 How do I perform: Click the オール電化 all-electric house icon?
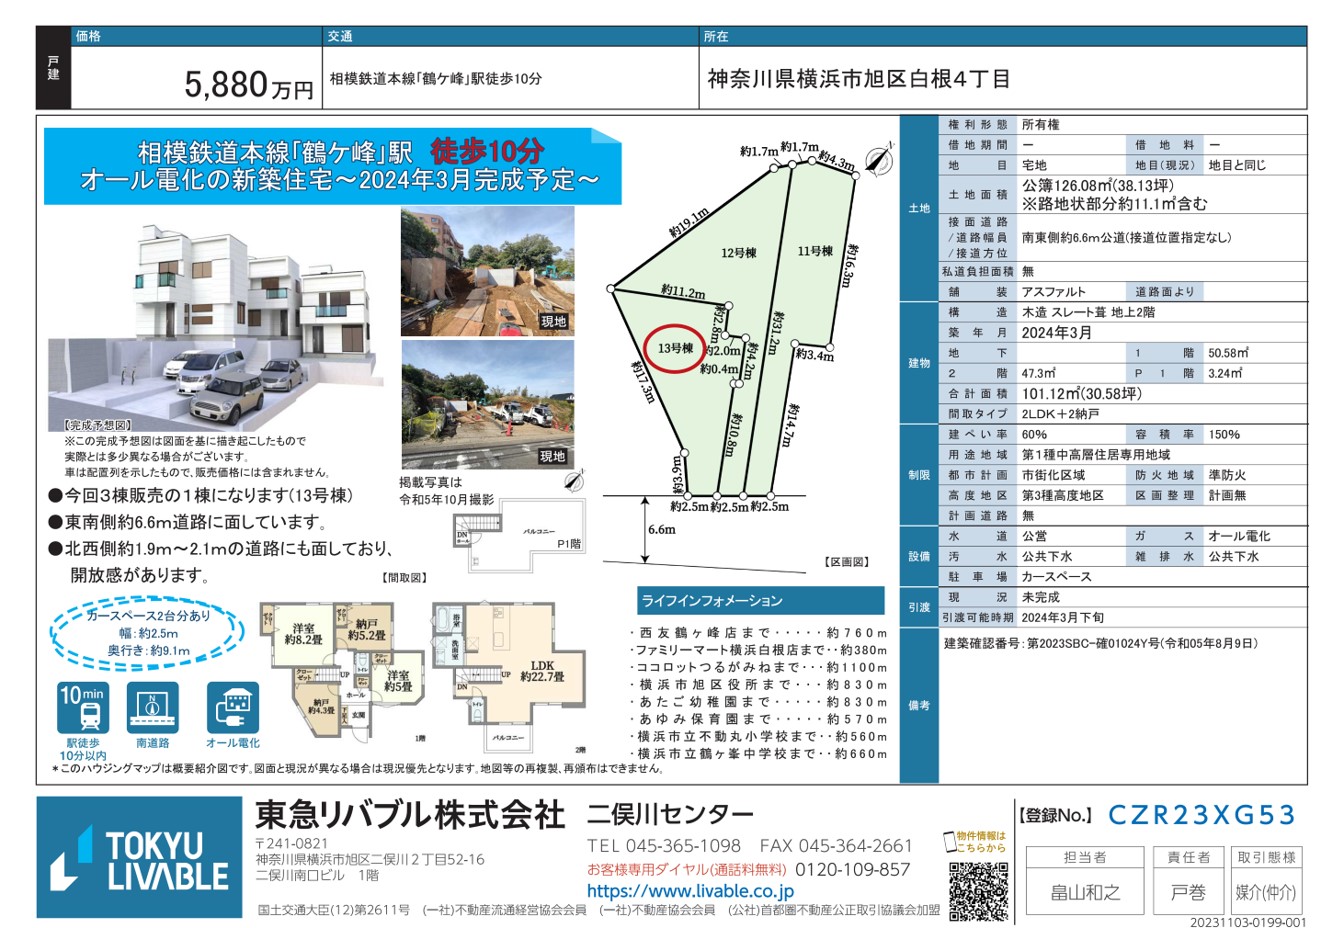coord(232,708)
